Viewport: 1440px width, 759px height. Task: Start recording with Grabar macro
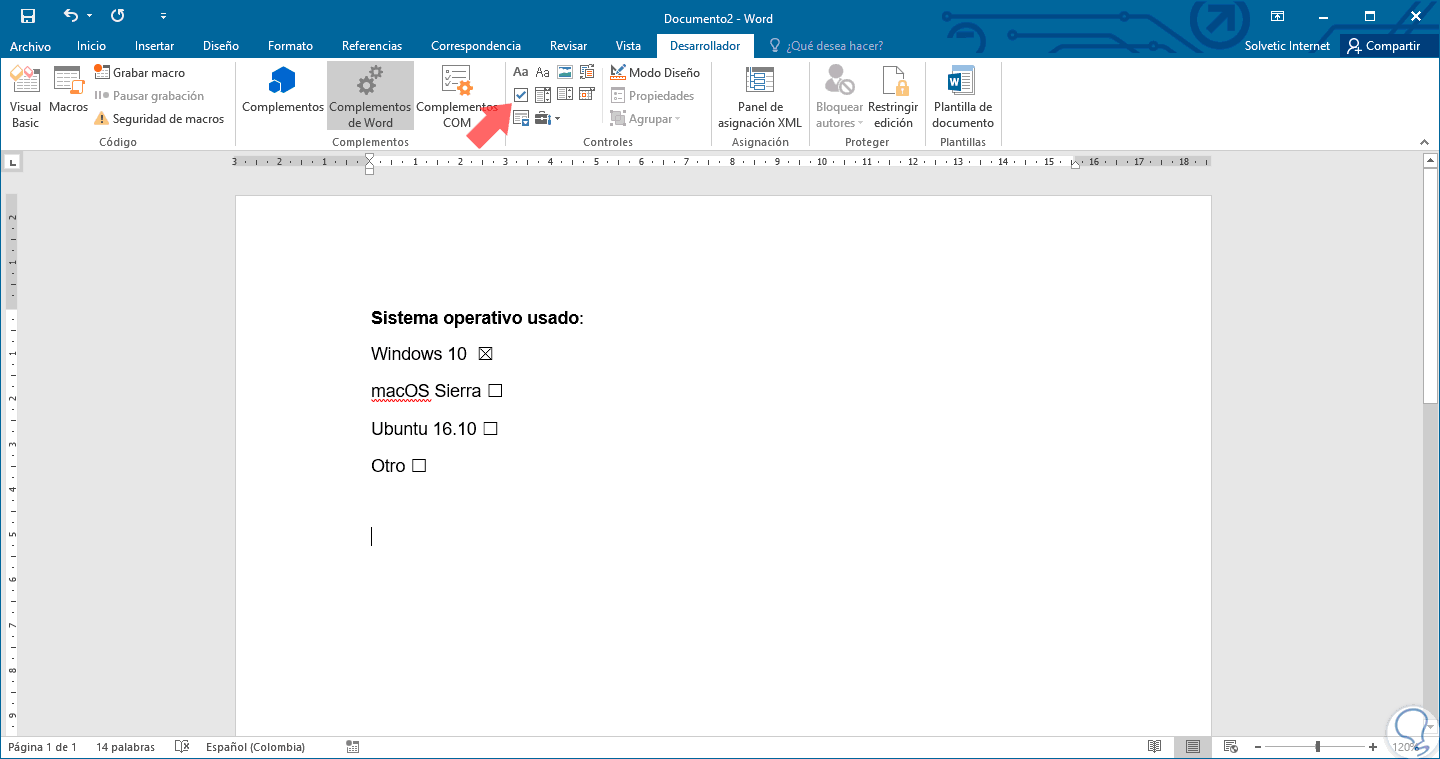click(139, 72)
